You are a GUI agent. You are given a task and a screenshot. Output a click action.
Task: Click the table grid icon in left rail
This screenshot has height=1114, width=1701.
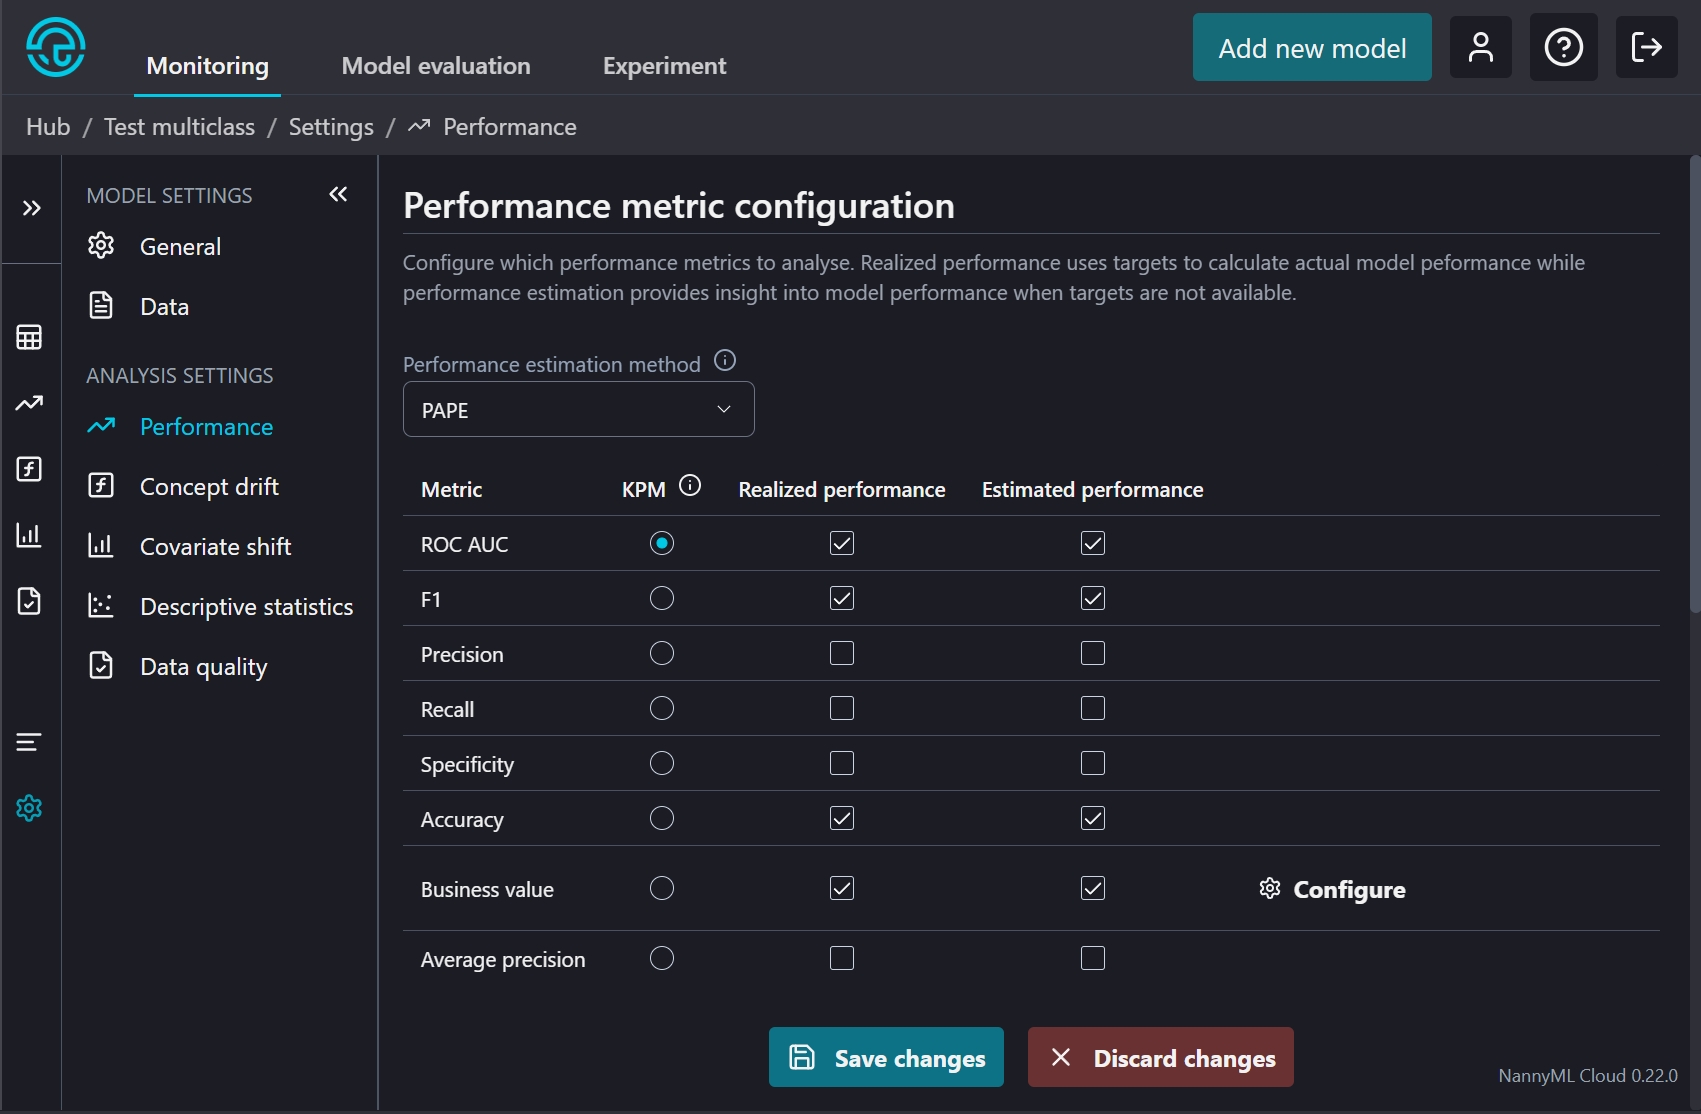(x=29, y=338)
